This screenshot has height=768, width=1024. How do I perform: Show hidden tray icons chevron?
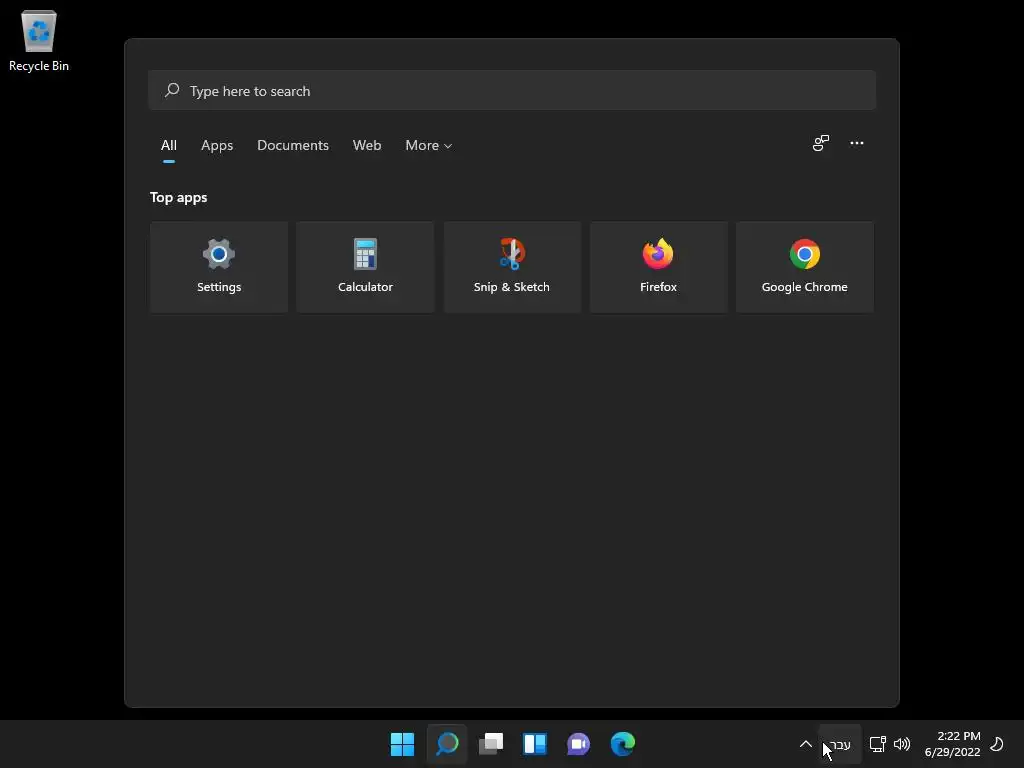point(805,744)
